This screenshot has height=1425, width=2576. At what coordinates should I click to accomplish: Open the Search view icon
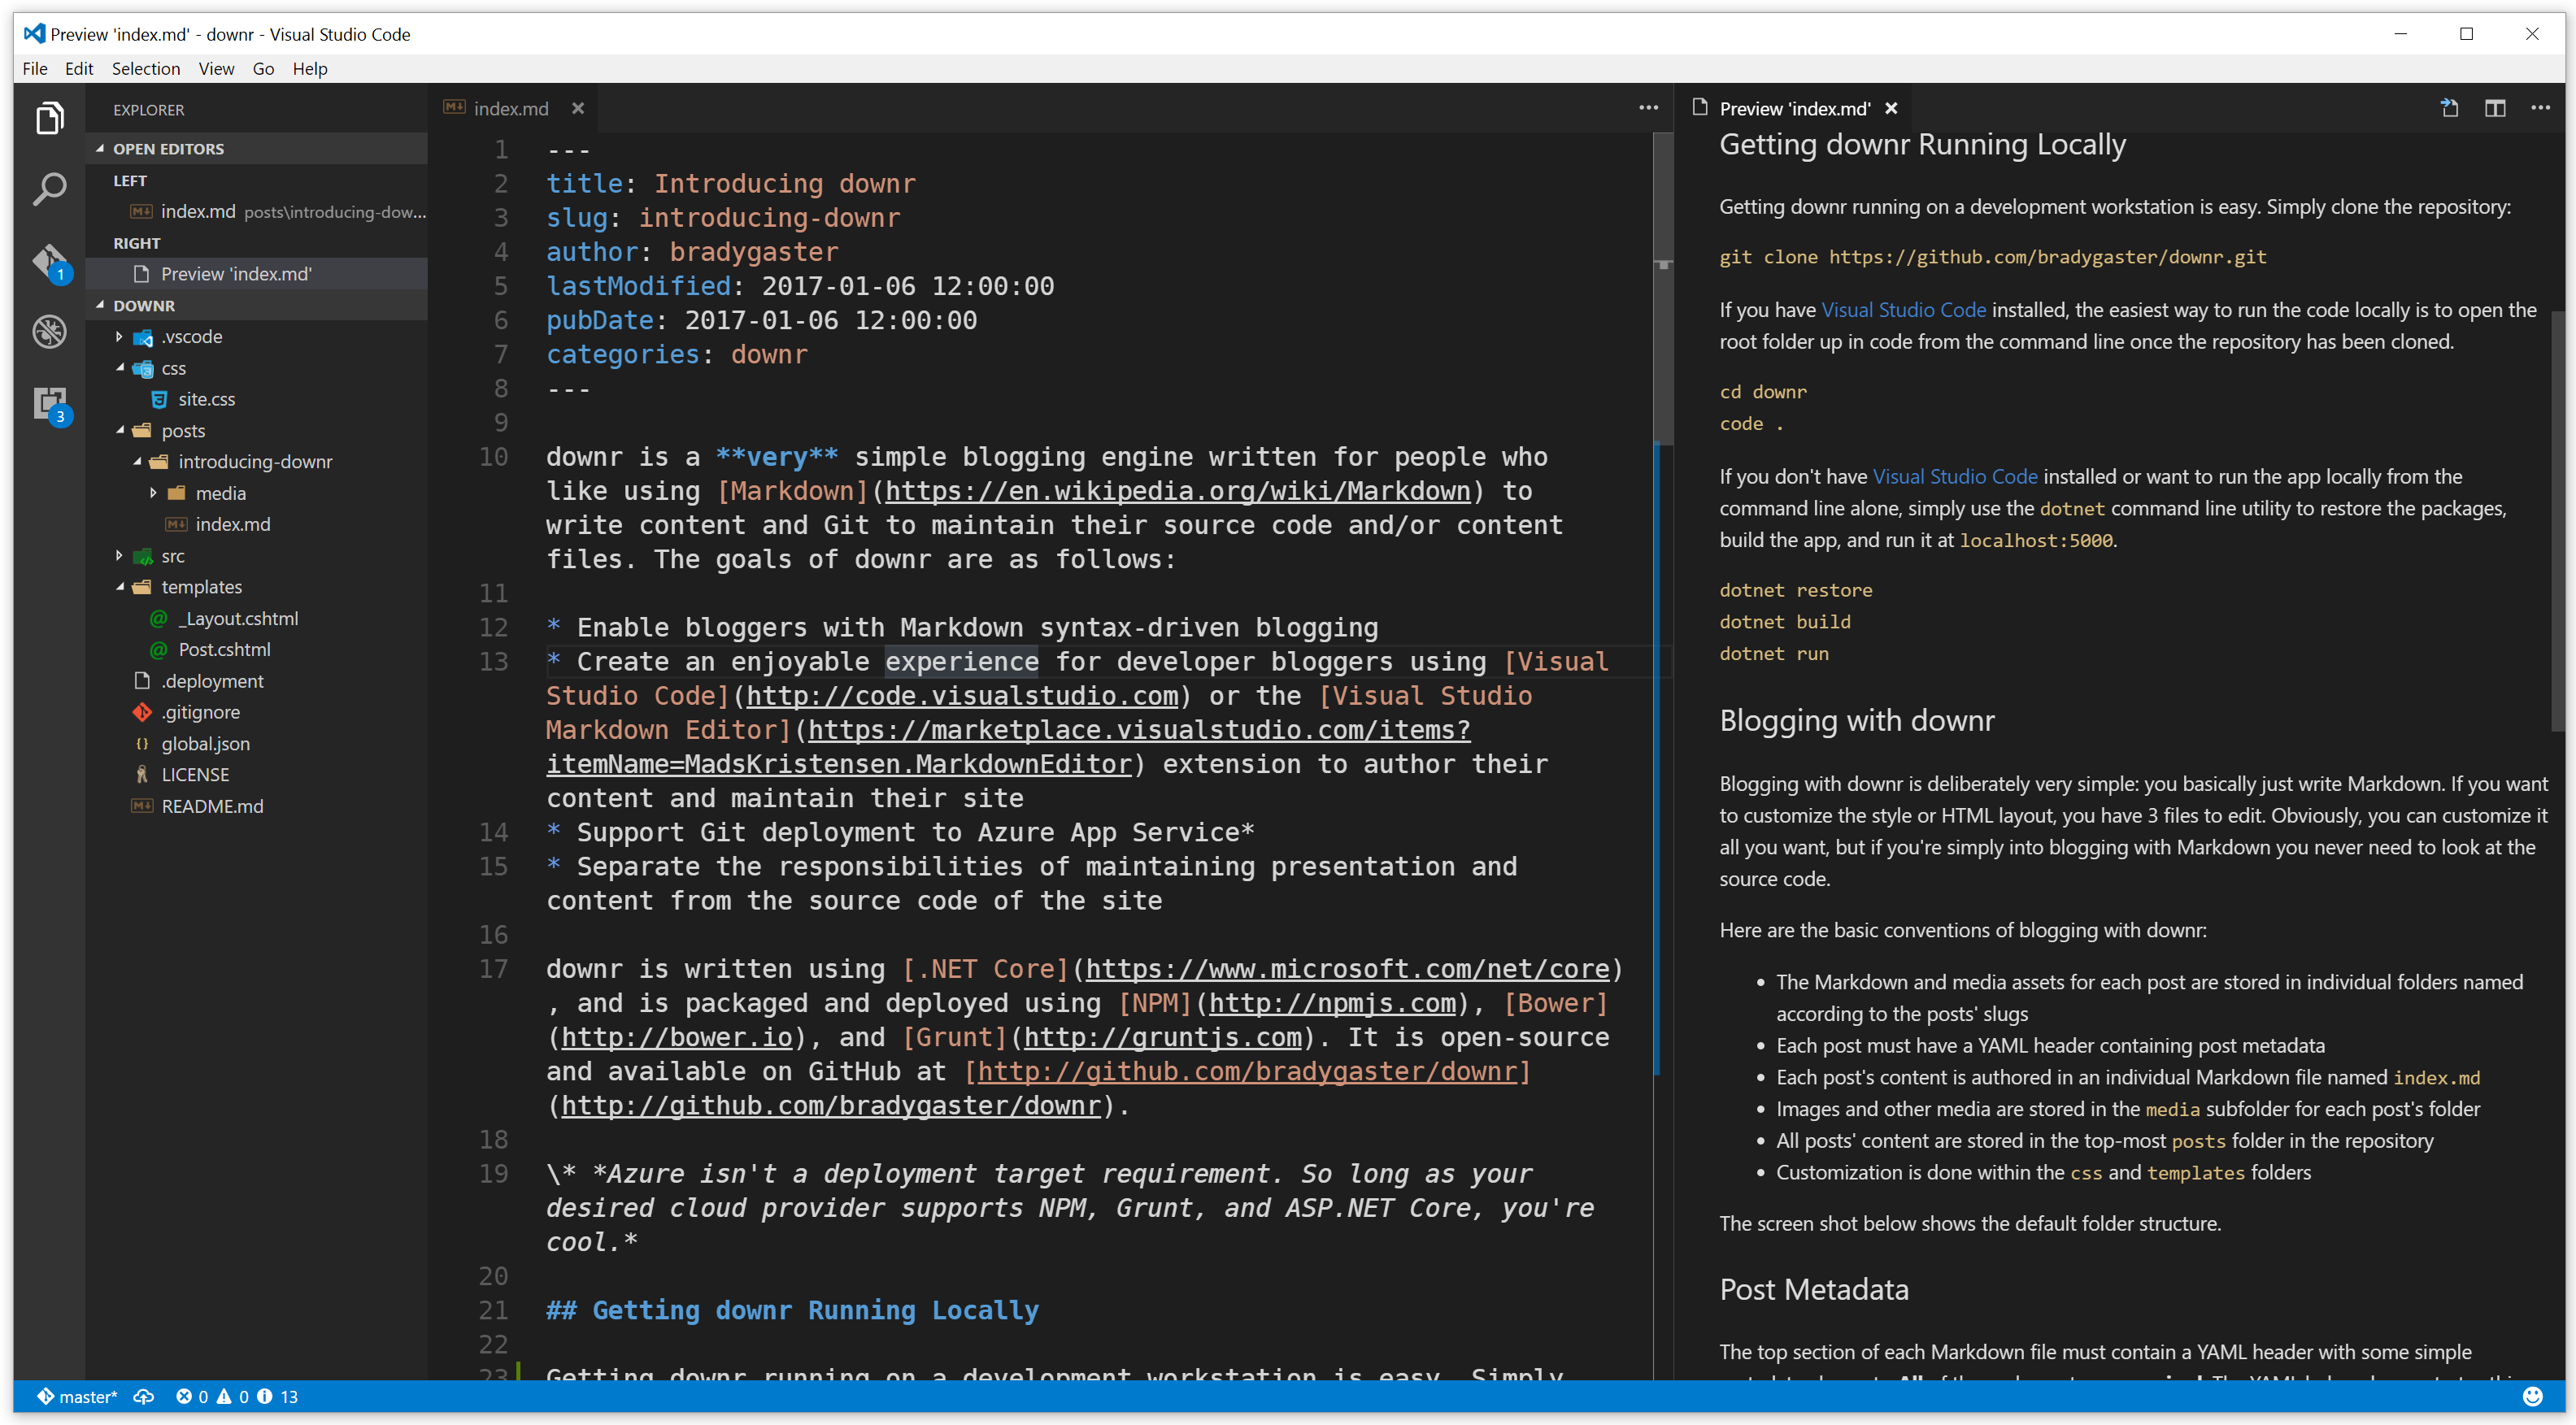[49, 189]
